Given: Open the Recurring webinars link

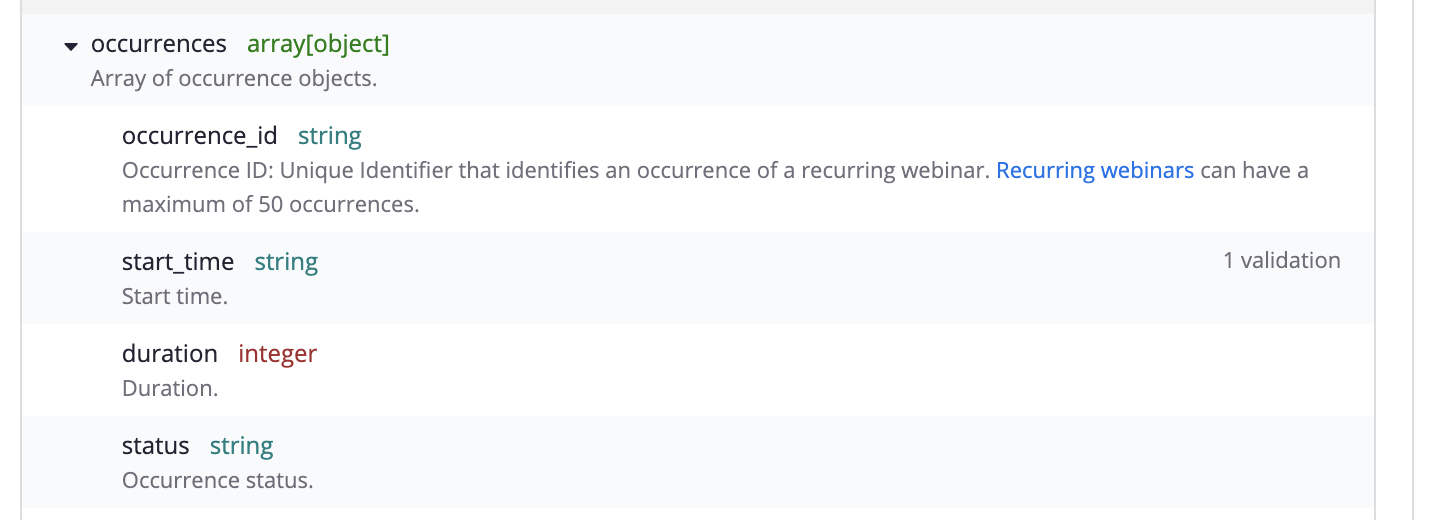Looking at the screenshot, I should click(1095, 170).
